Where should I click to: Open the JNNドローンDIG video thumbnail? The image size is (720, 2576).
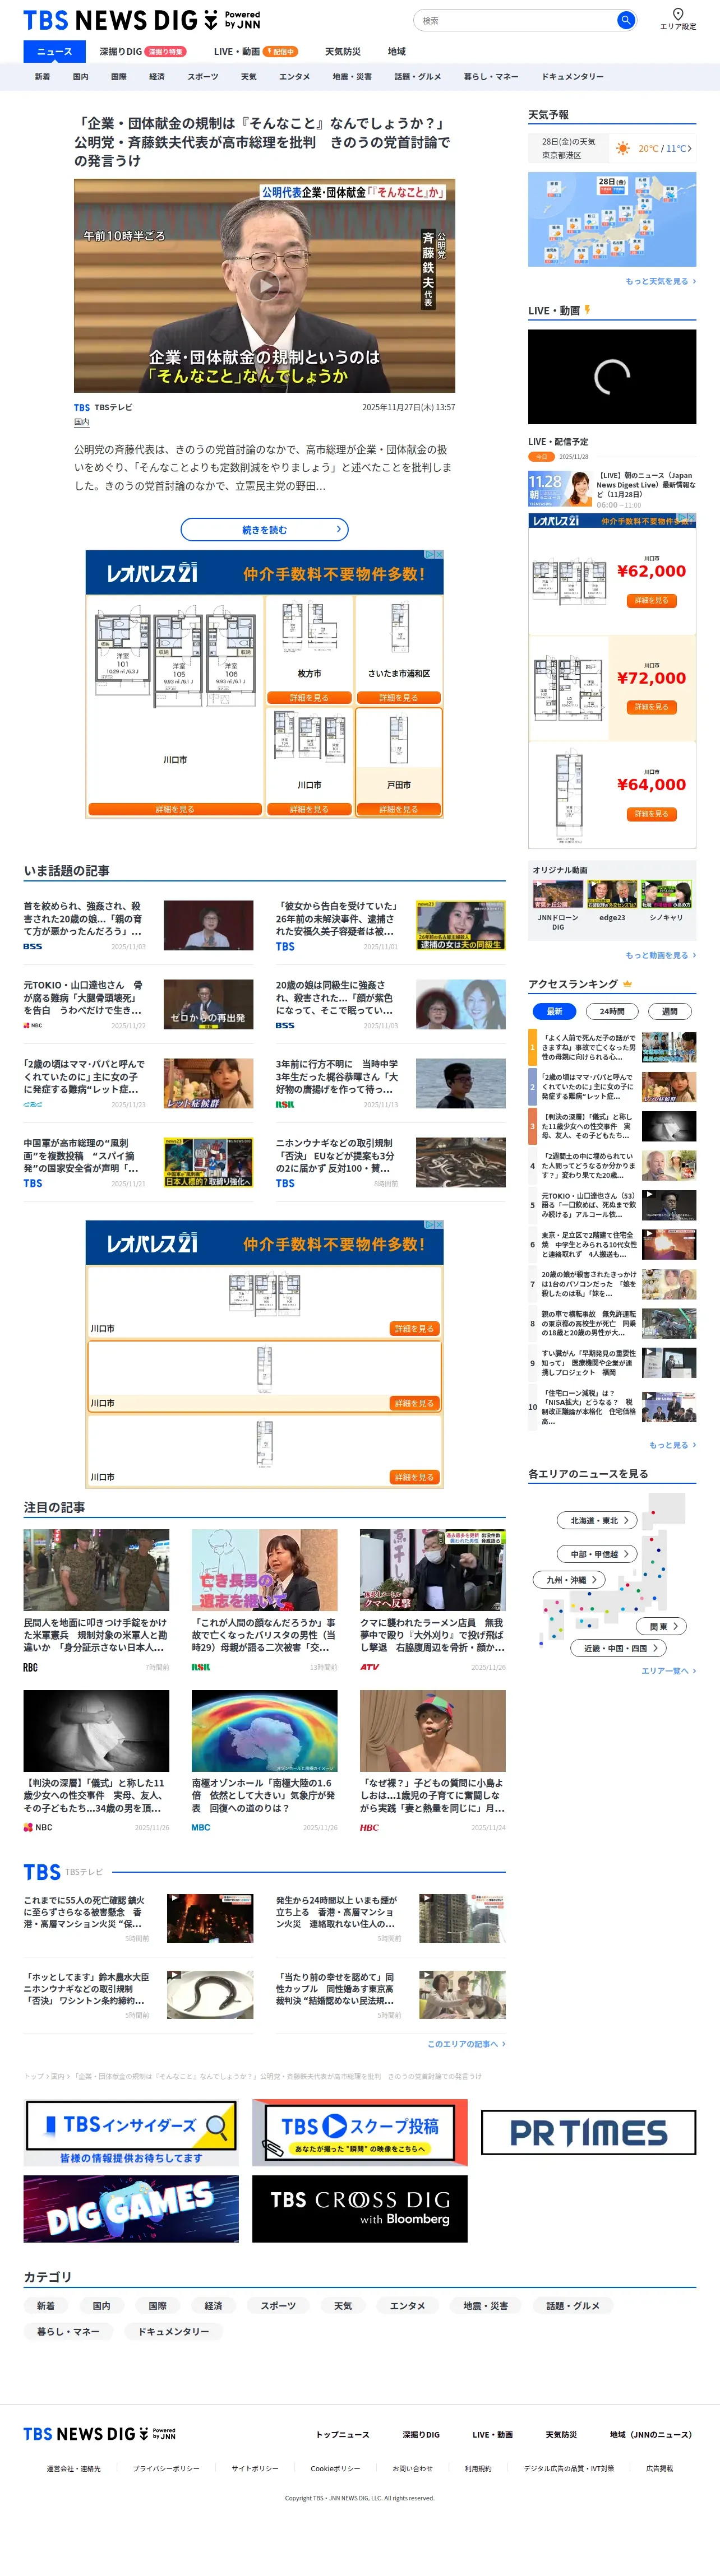coord(558,894)
